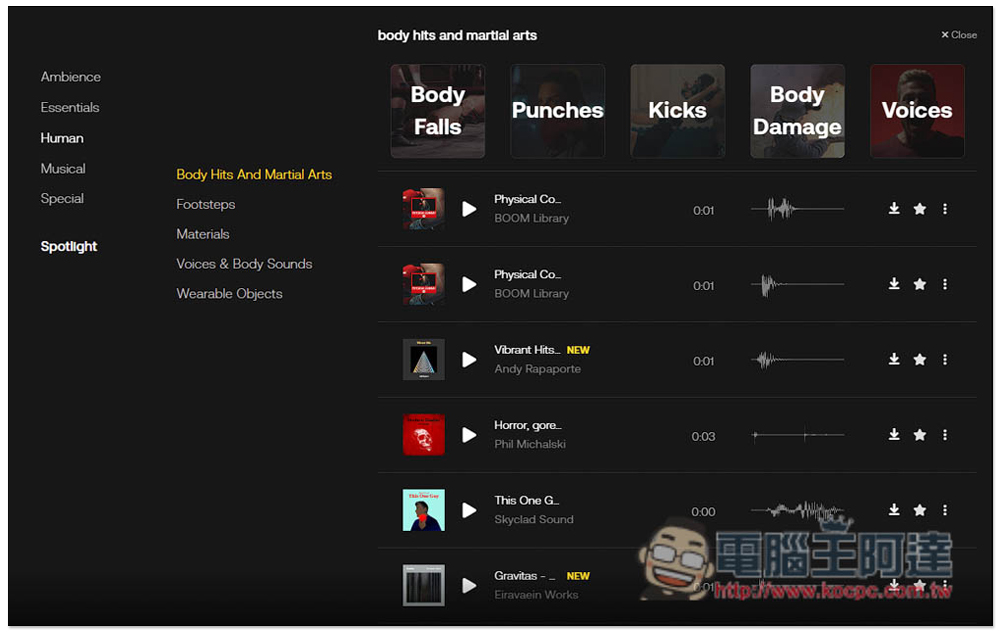Click the This One Guy album cover
This screenshot has height=633, width=1000.
[423, 510]
